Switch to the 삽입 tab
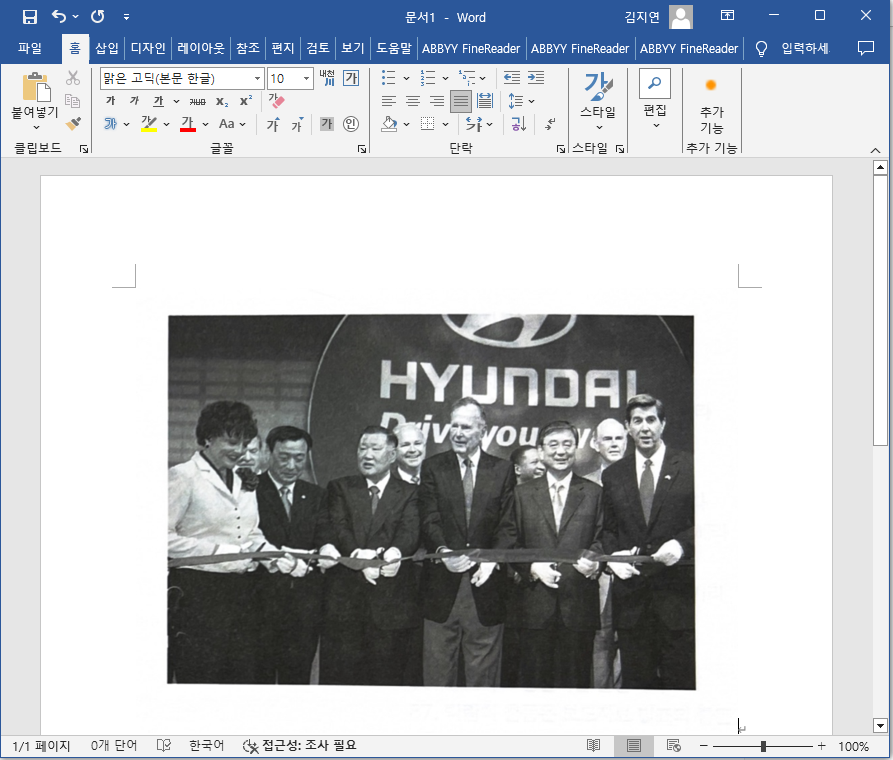Viewport: 893px width, 760px height. [106, 48]
